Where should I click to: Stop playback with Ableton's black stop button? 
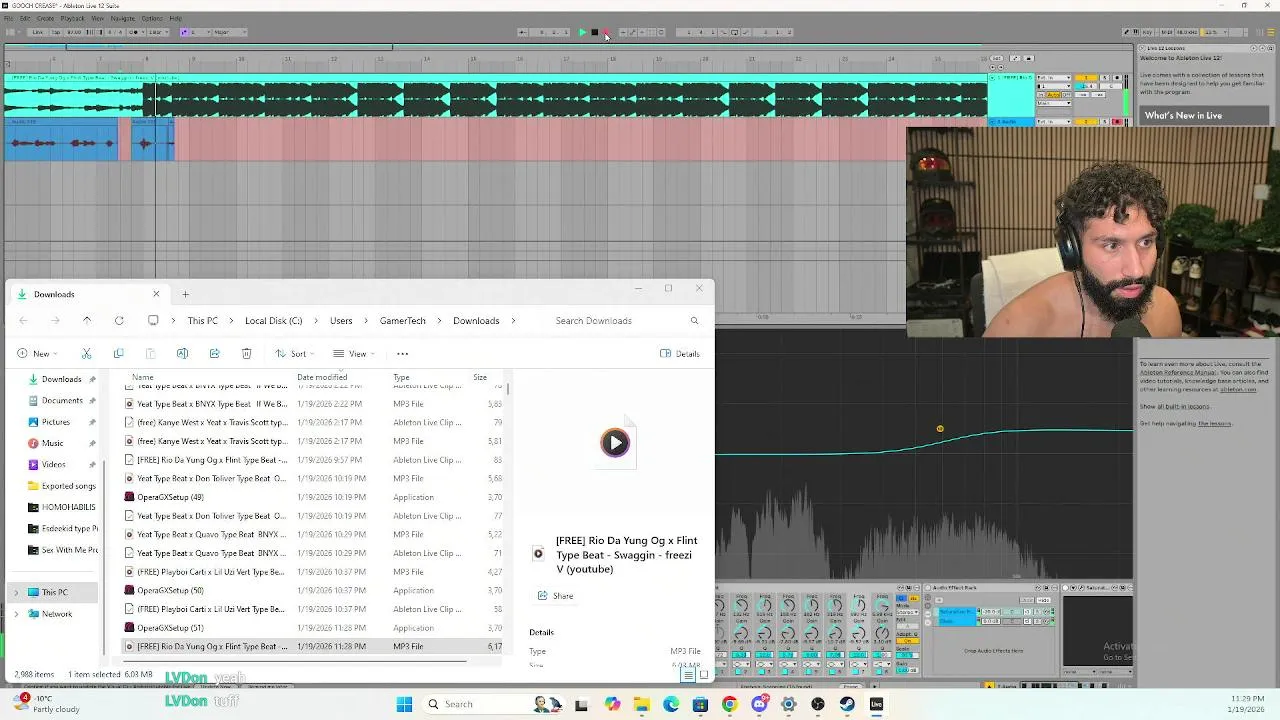click(594, 32)
